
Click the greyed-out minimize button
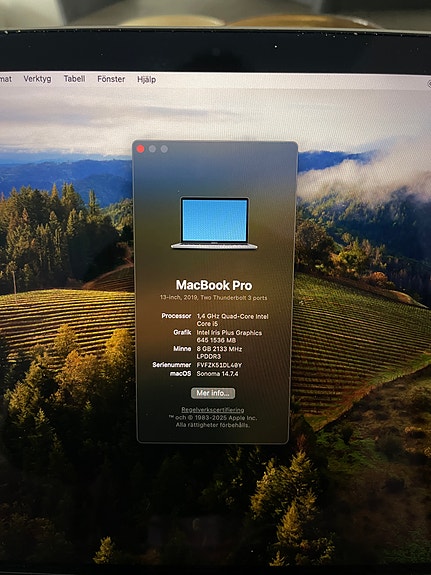click(152, 149)
